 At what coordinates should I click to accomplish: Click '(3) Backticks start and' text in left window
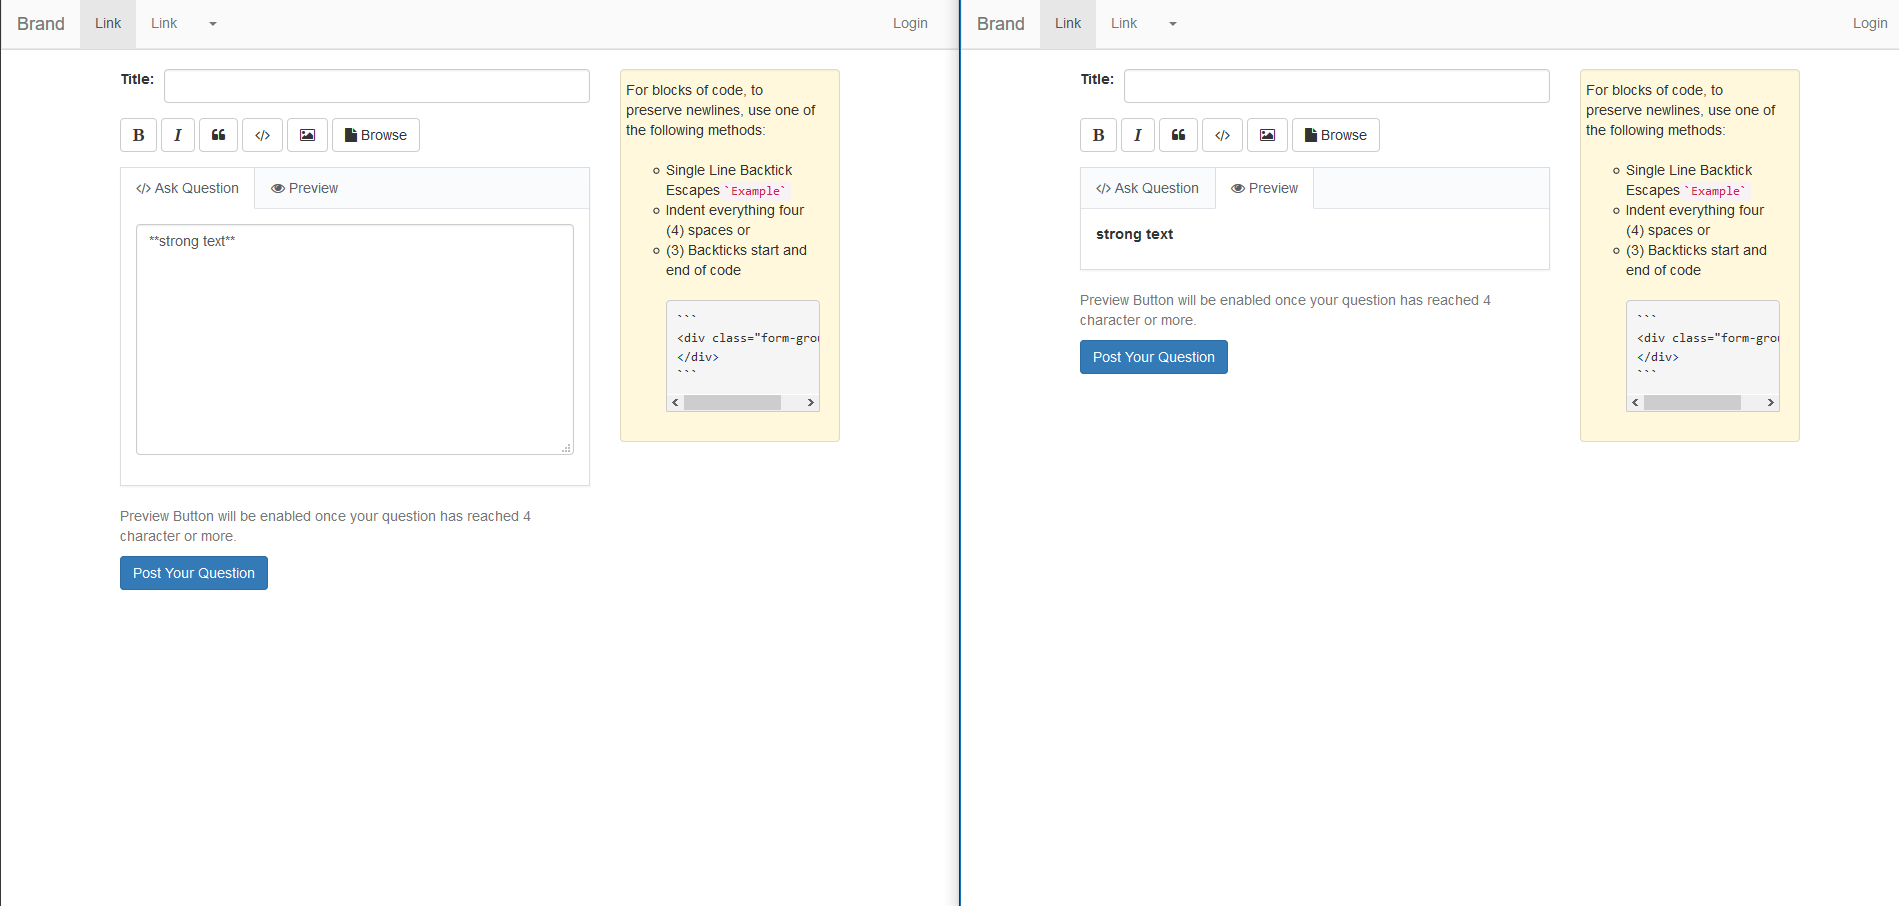pos(736,250)
